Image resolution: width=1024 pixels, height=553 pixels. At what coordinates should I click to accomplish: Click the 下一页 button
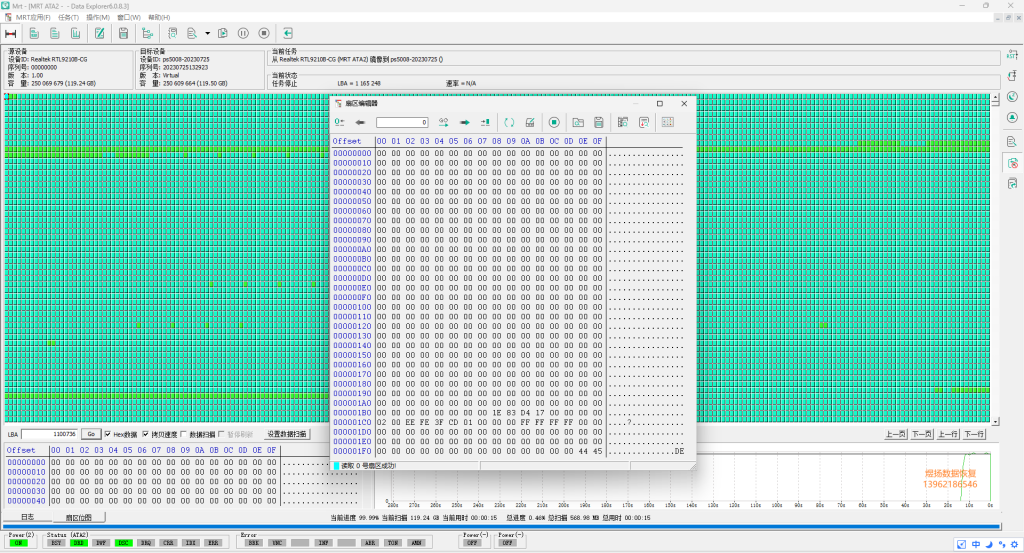click(x=921, y=434)
